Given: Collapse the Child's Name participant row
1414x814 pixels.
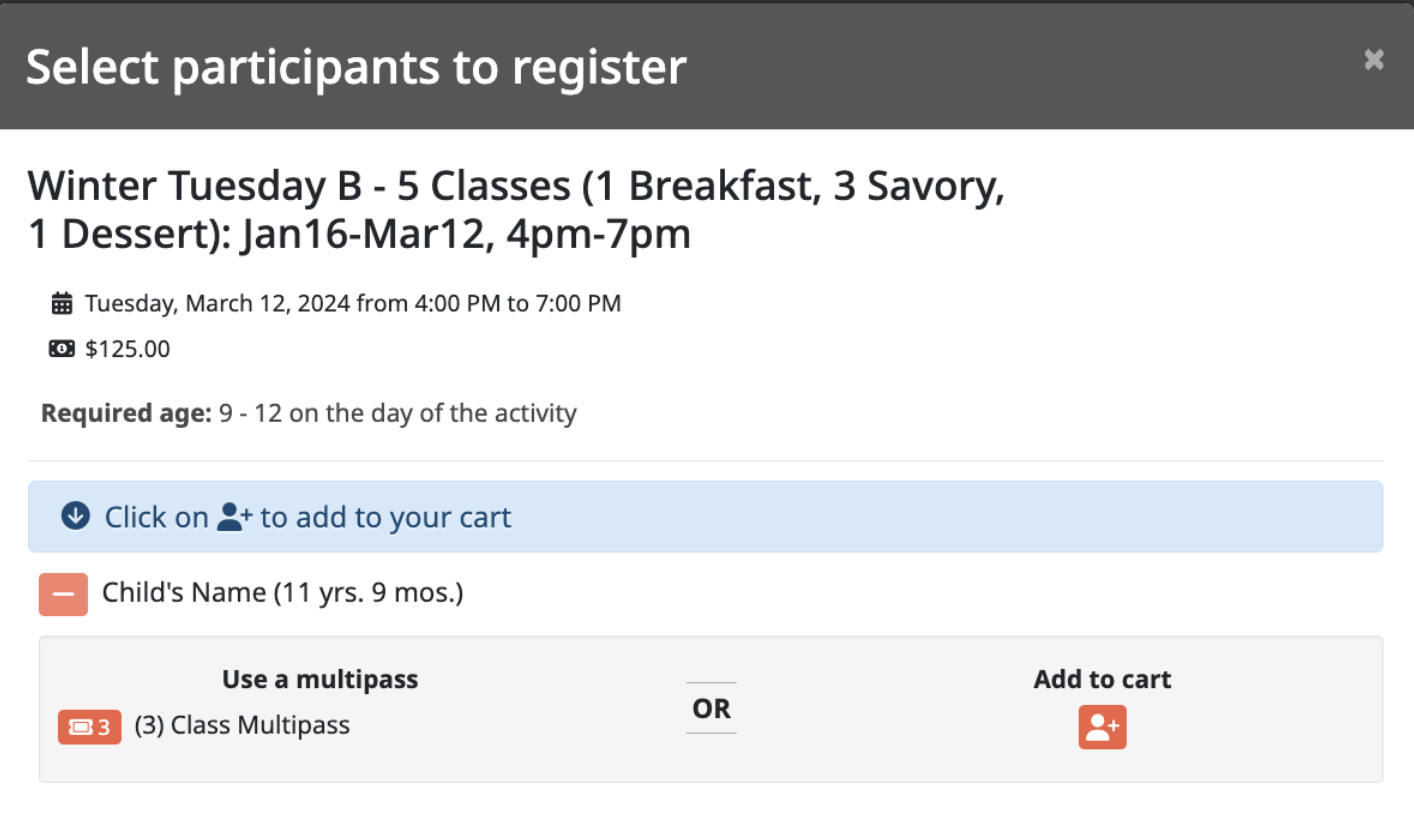Looking at the screenshot, I should pos(63,594).
